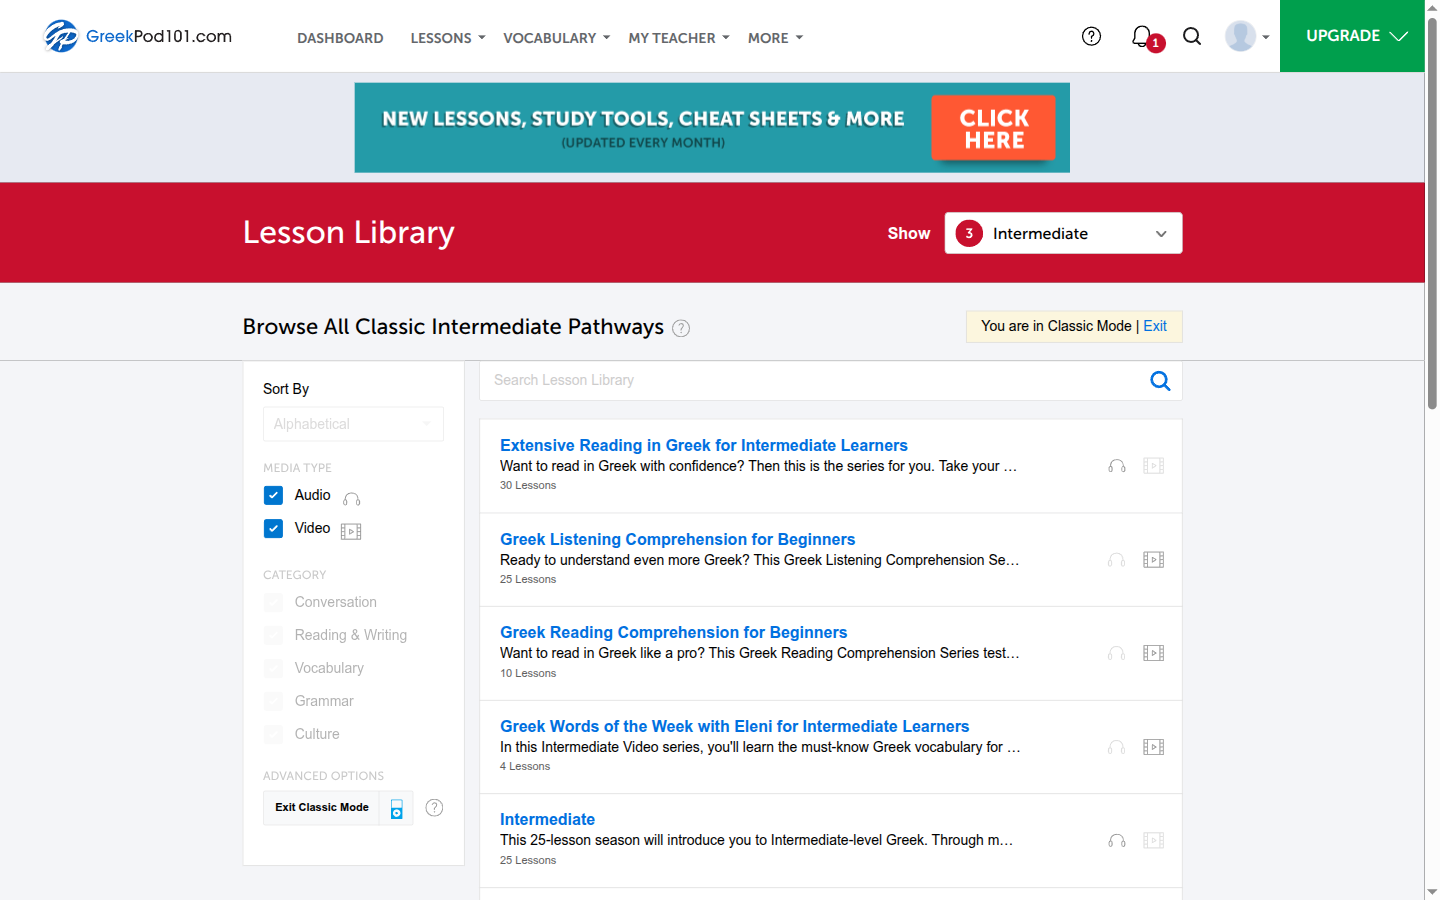Click the video icon for Extensive Reading in Greek

tap(1154, 466)
